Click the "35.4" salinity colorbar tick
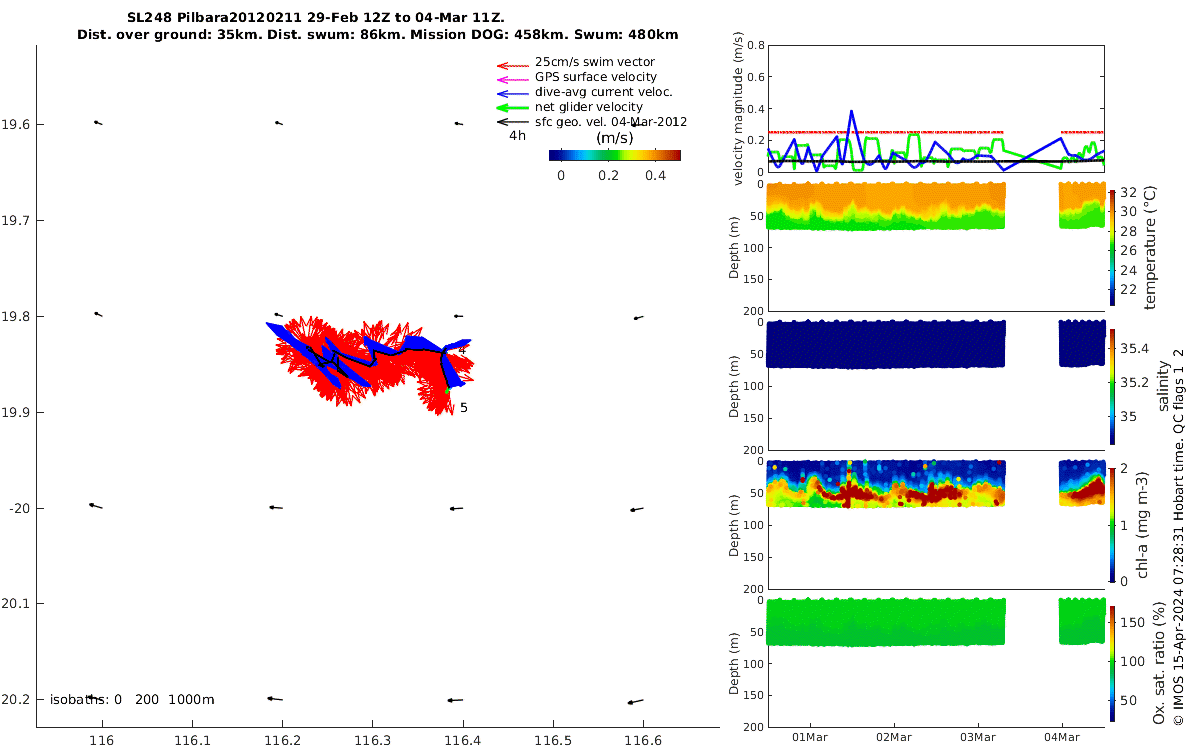 [1133, 348]
